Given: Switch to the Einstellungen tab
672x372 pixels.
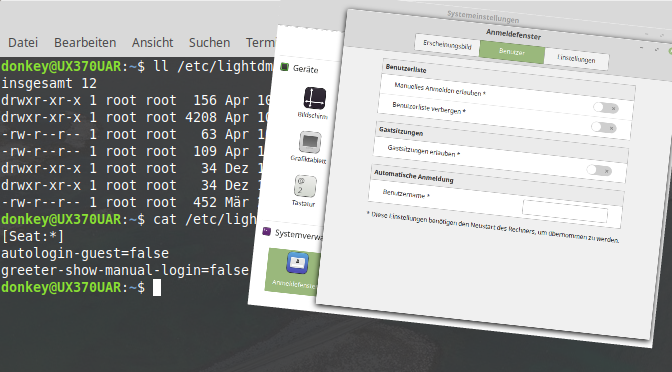Looking at the screenshot, I should [x=576, y=59].
